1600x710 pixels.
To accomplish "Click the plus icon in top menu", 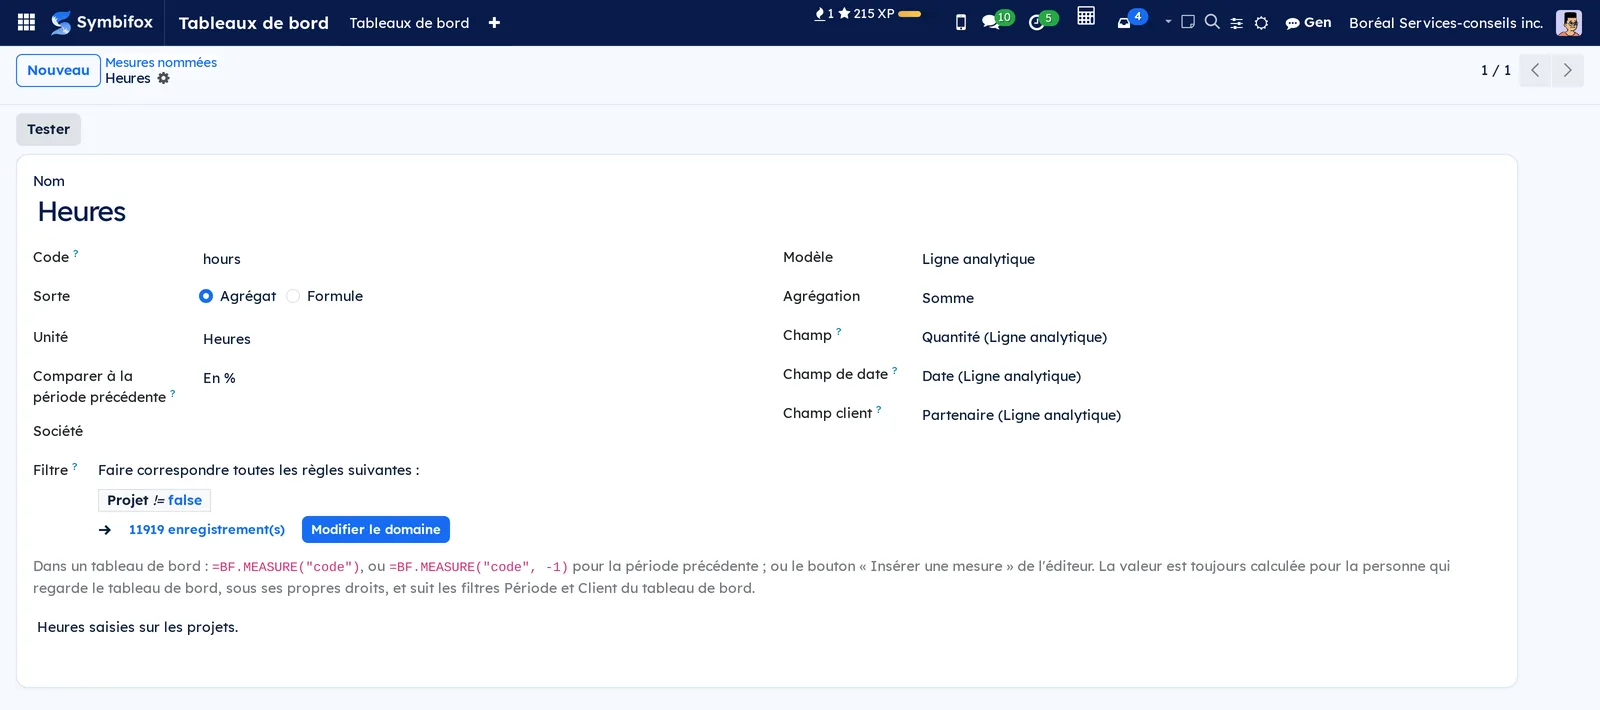I will (x=494, y=22).
